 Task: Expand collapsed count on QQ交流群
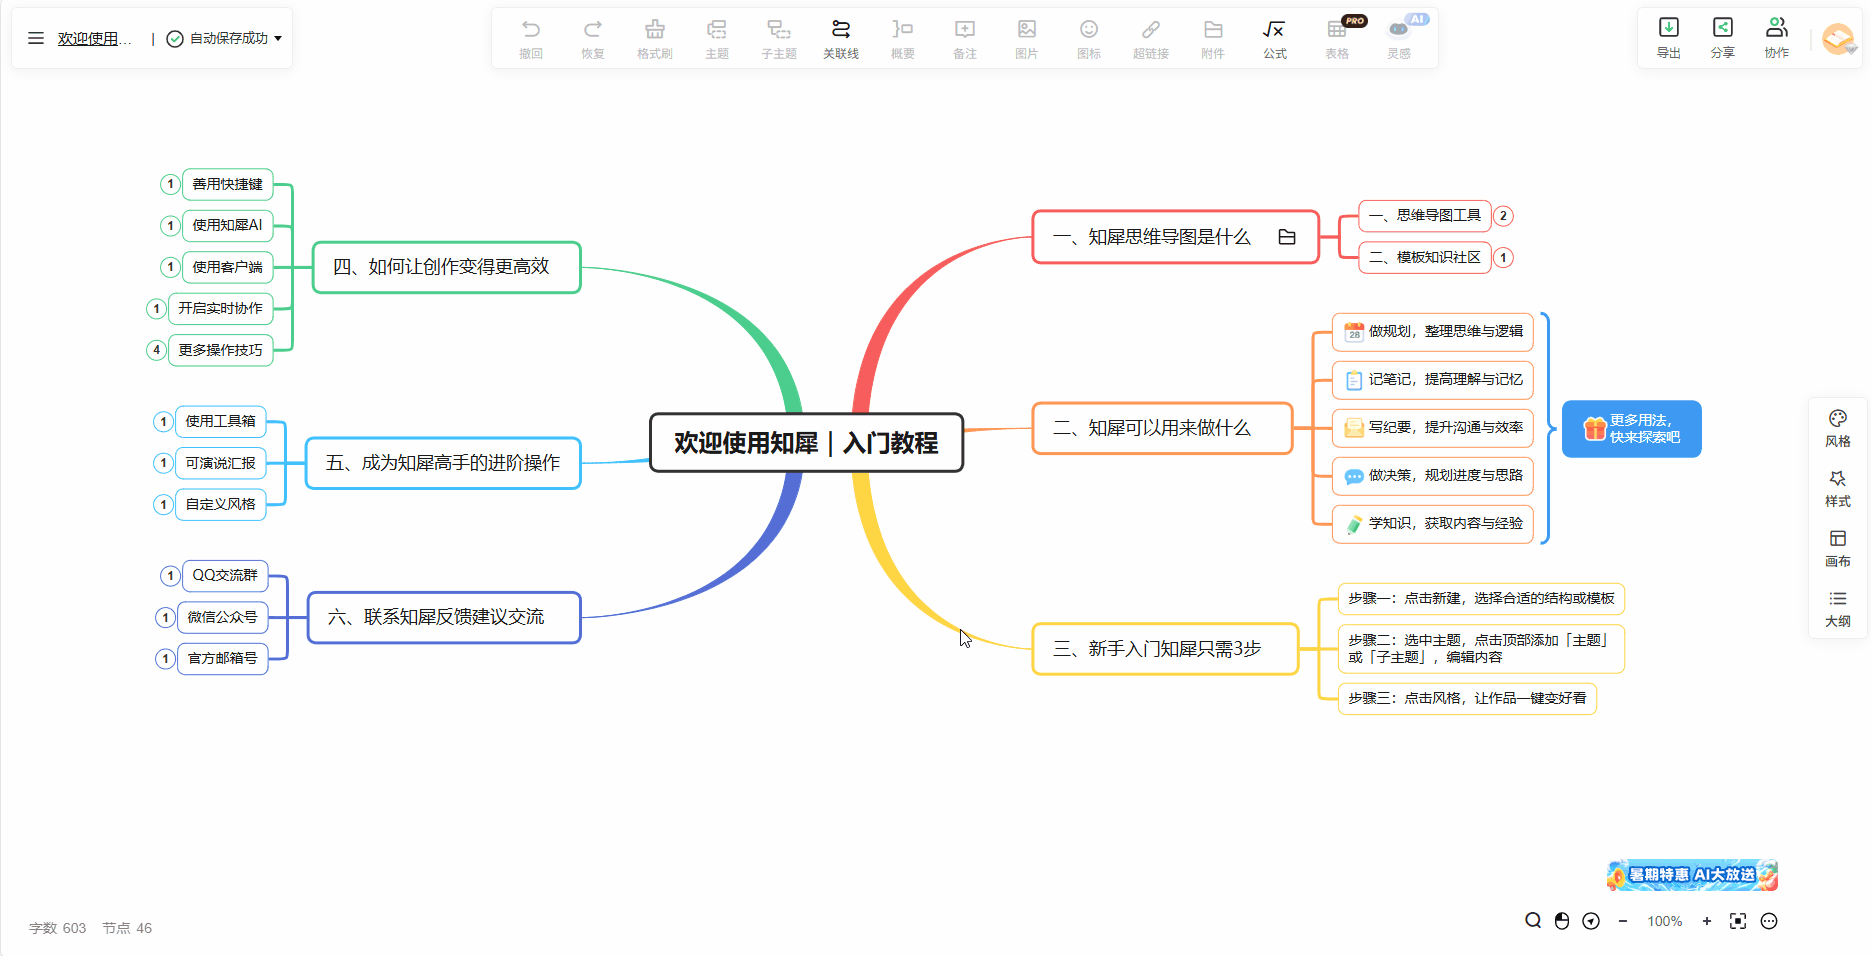tap(171, 576)
